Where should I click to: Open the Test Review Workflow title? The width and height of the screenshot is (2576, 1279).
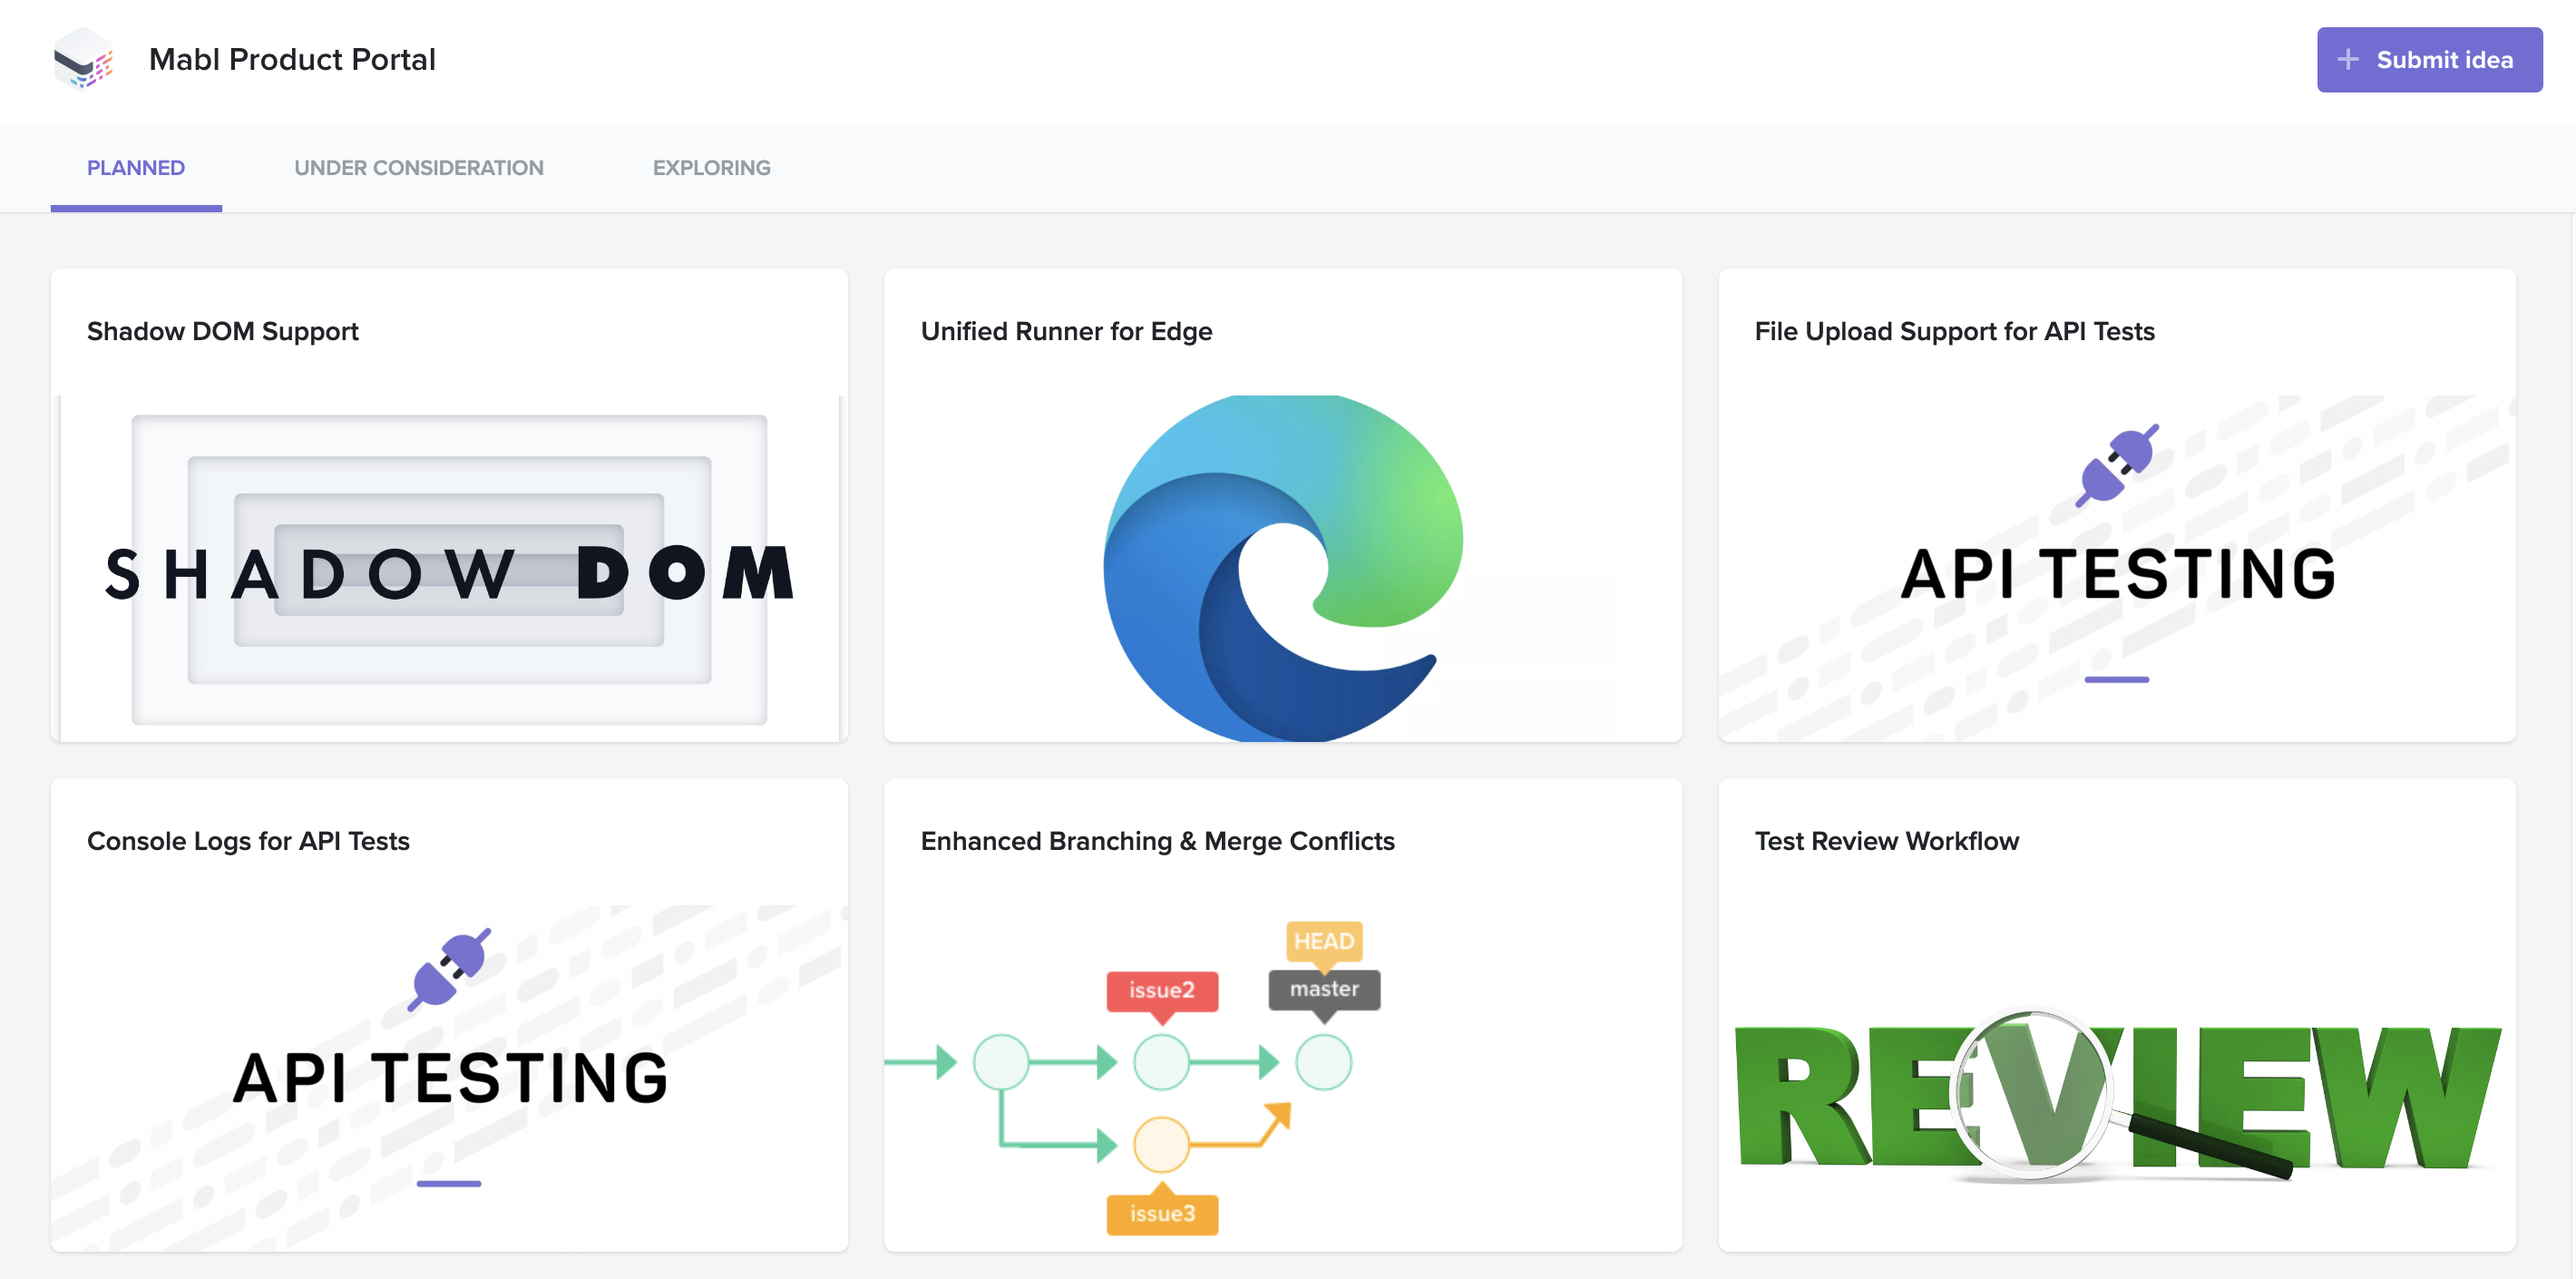1886,841
